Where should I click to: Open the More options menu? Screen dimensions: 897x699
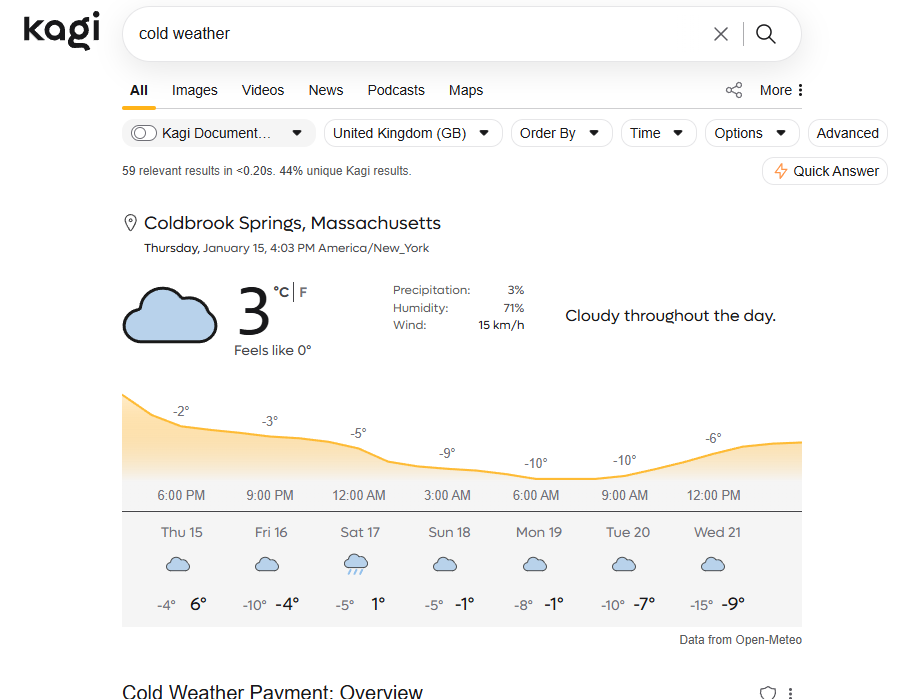tap(782, 90)
